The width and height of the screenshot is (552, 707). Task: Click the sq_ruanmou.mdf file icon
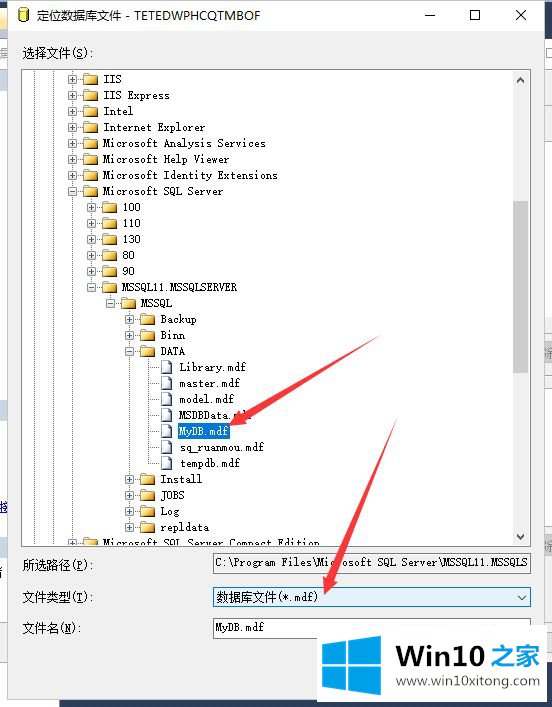point(167,447)
